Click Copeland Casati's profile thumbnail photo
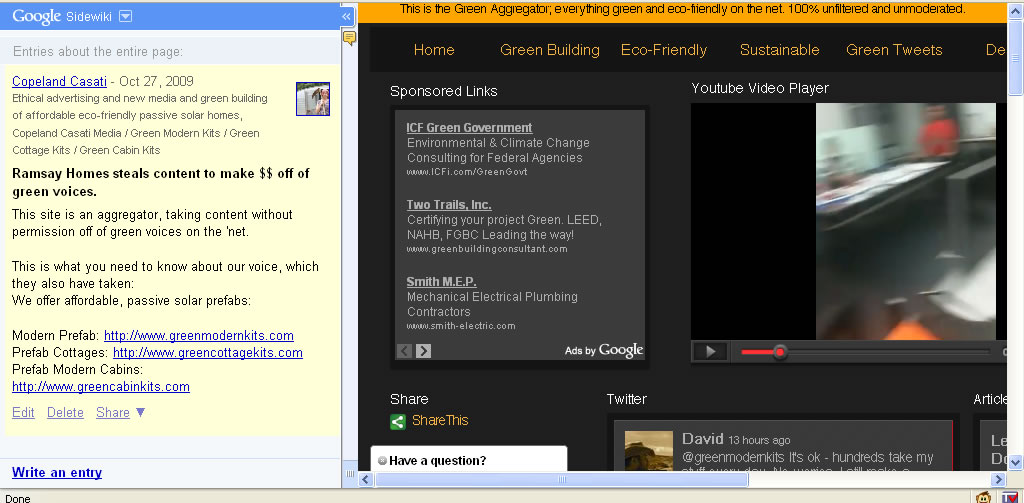Viewport: 1024px width, 503px height. [313, 99]
